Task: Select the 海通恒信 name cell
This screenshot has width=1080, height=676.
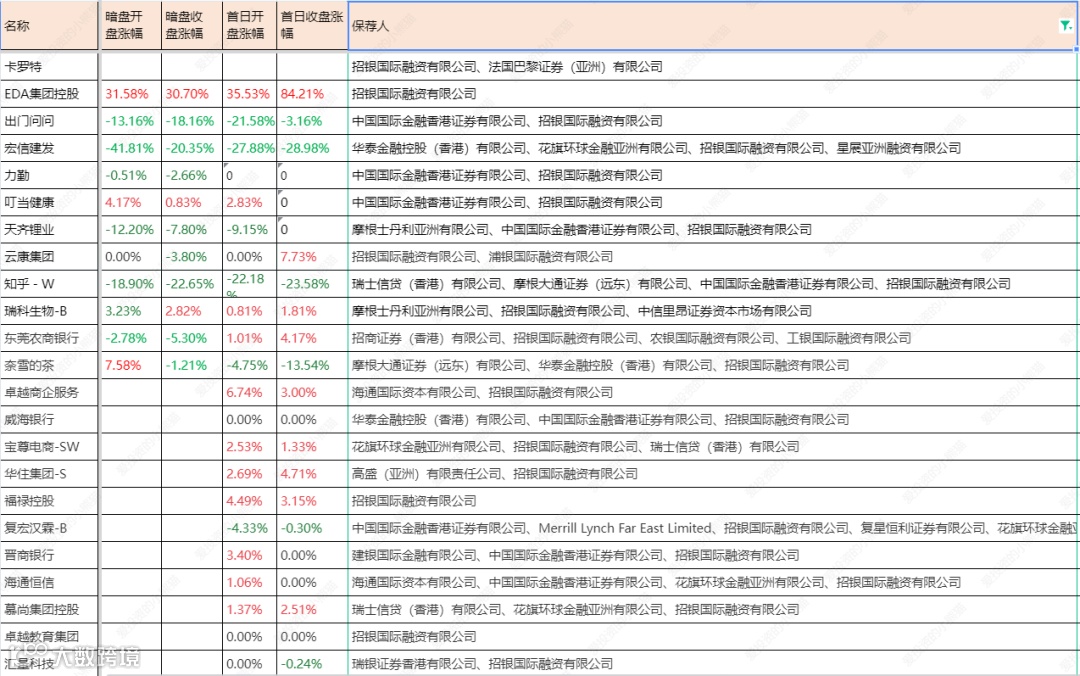Action: click(50, 582)
